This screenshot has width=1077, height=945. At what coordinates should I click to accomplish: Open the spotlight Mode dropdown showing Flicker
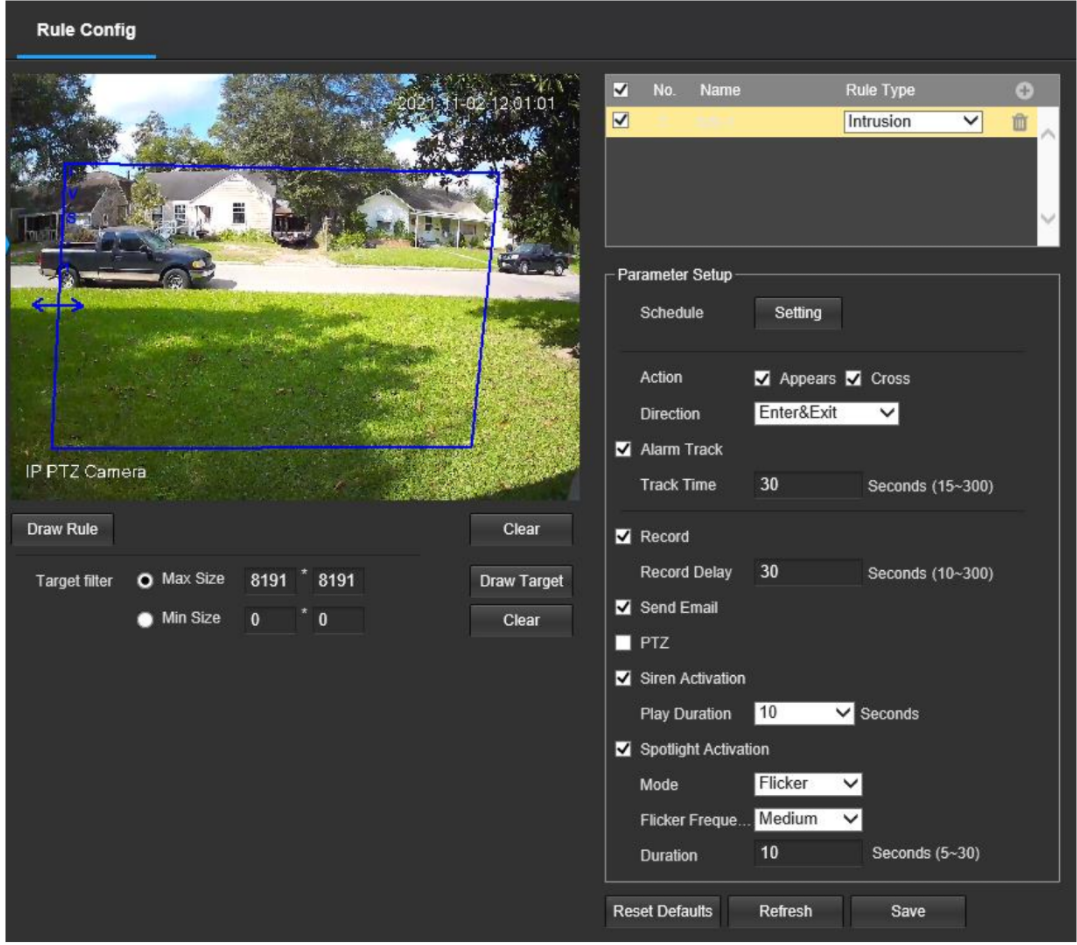808,784
